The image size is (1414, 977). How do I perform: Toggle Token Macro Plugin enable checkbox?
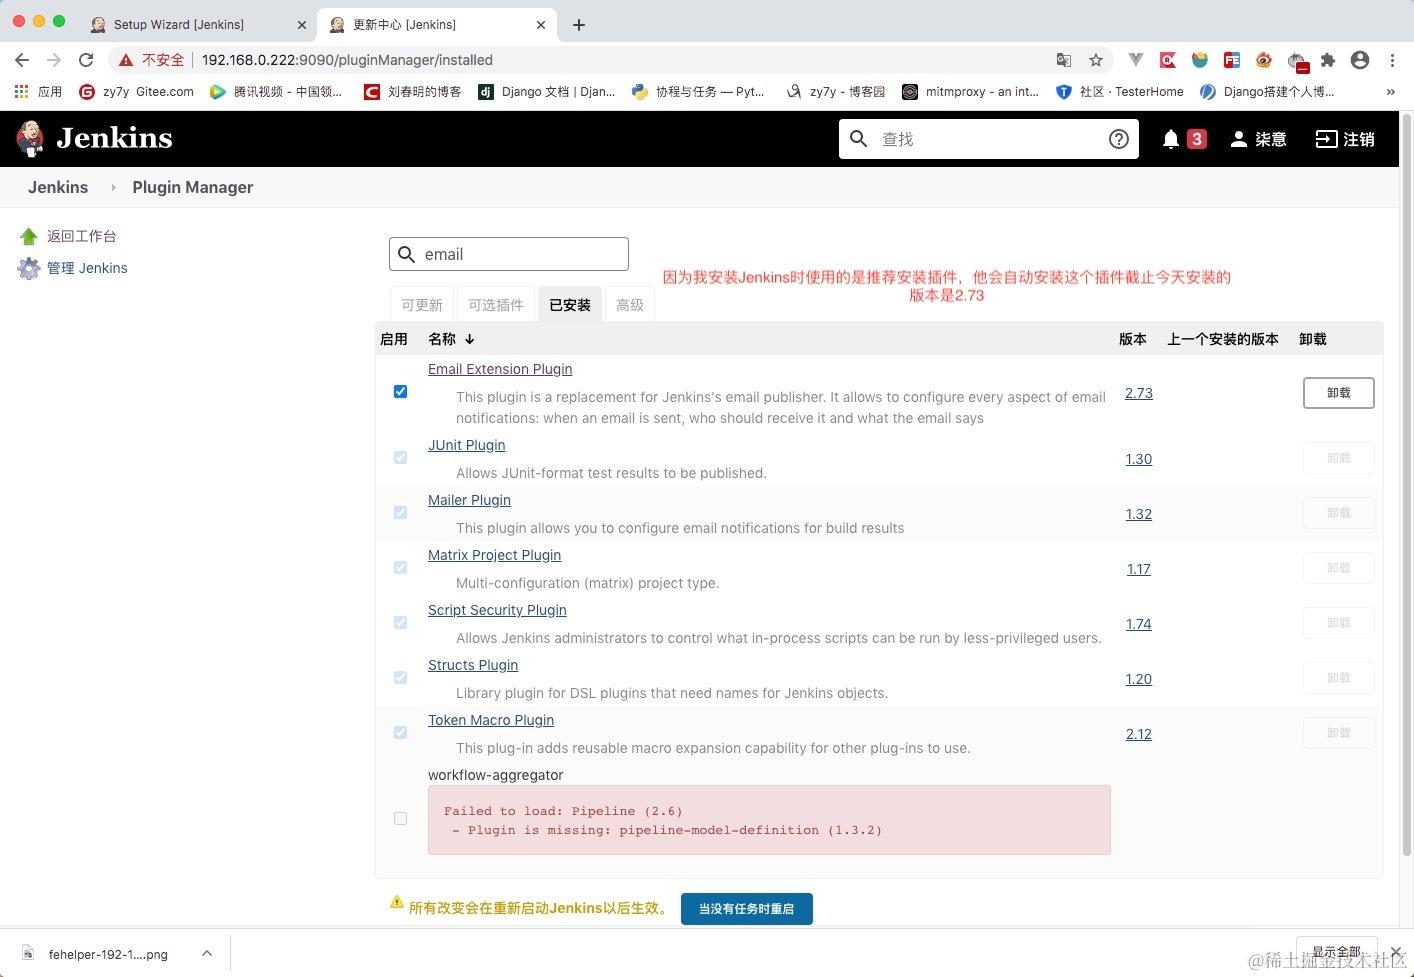click(400, 732)
